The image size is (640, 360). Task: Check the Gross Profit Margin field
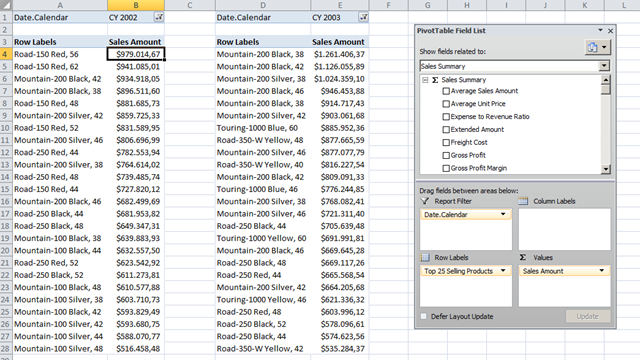tap(446, 168)
